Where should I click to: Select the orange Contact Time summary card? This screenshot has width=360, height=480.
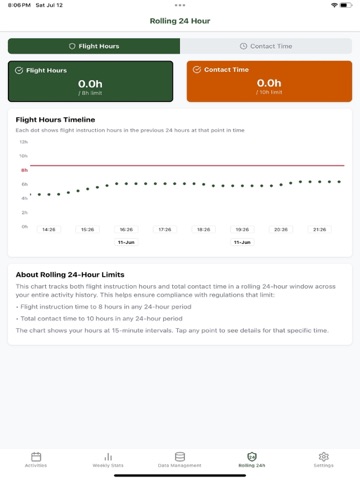(269, 81)
